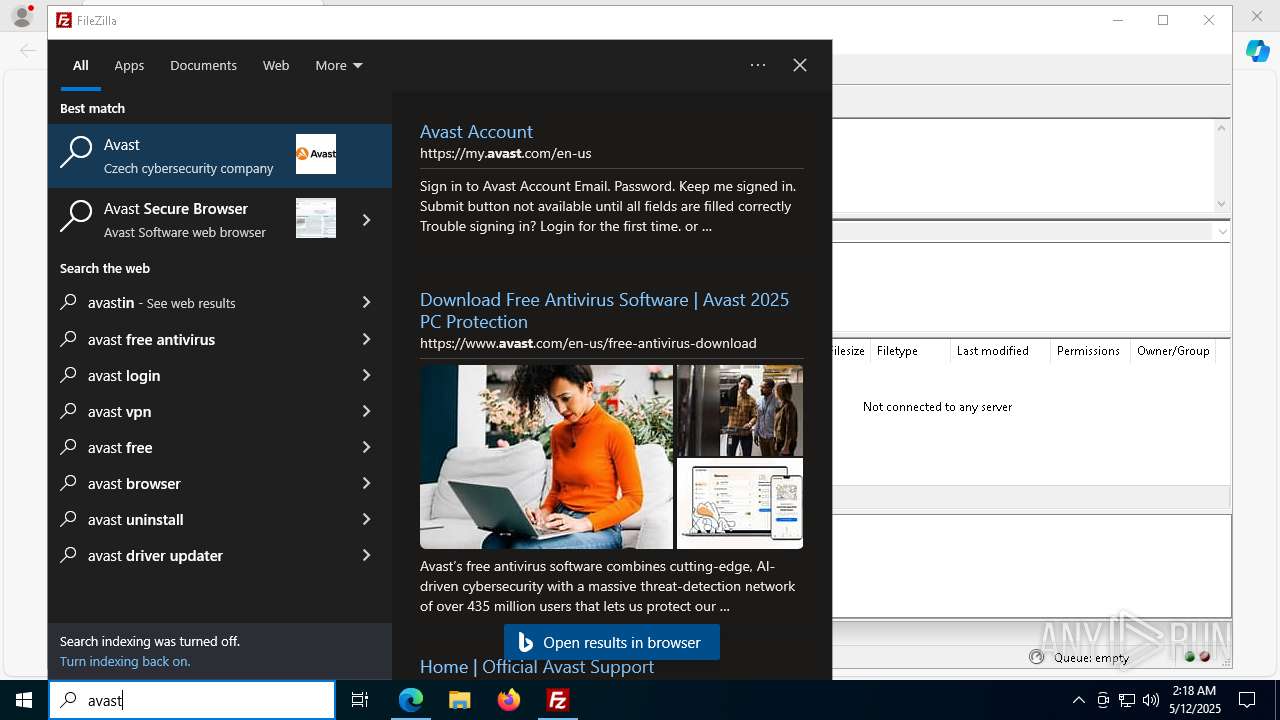Open File Explorer from taskbar
Screen dimensions: 1280x720
[x=459, y=700]
